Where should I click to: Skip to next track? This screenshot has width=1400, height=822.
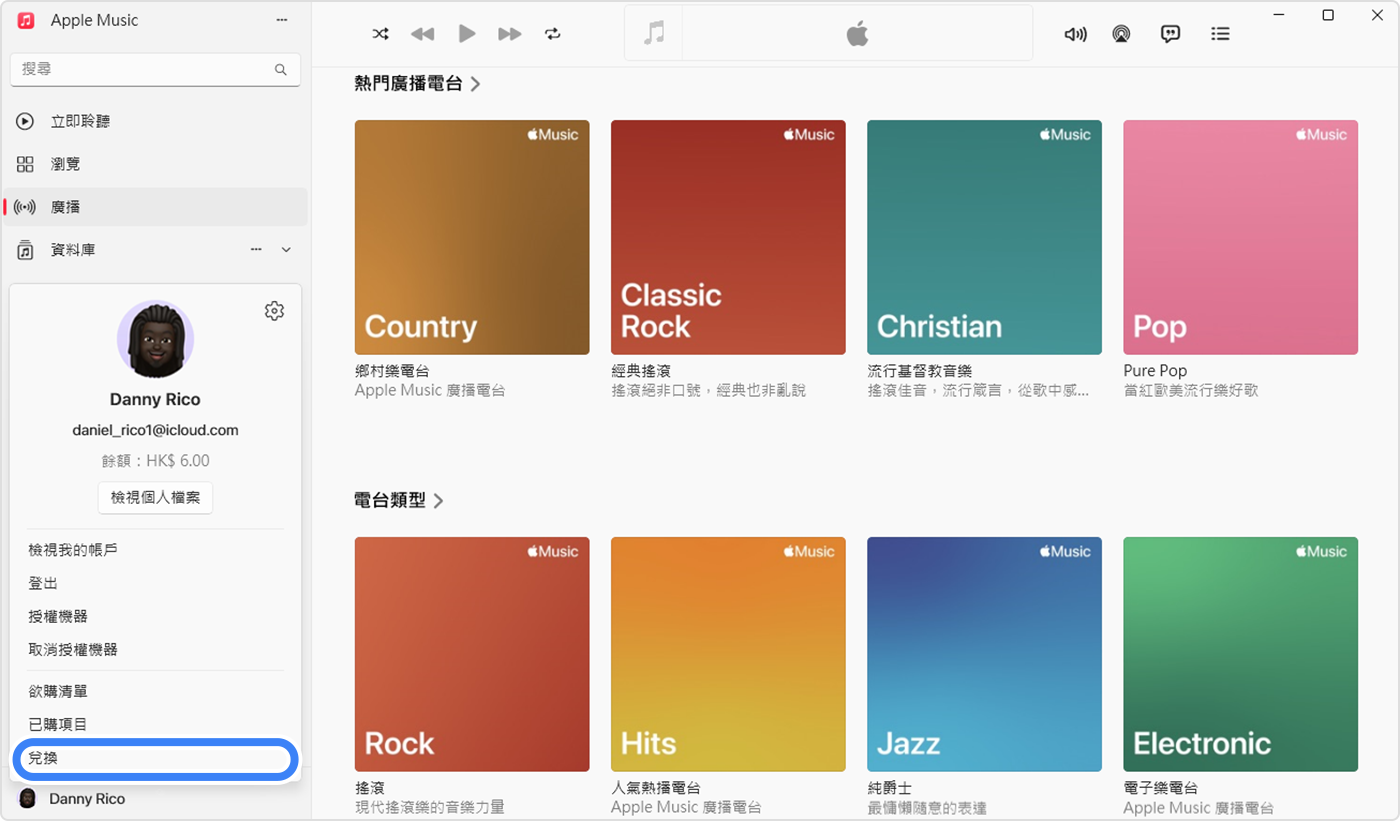(510, 34)
